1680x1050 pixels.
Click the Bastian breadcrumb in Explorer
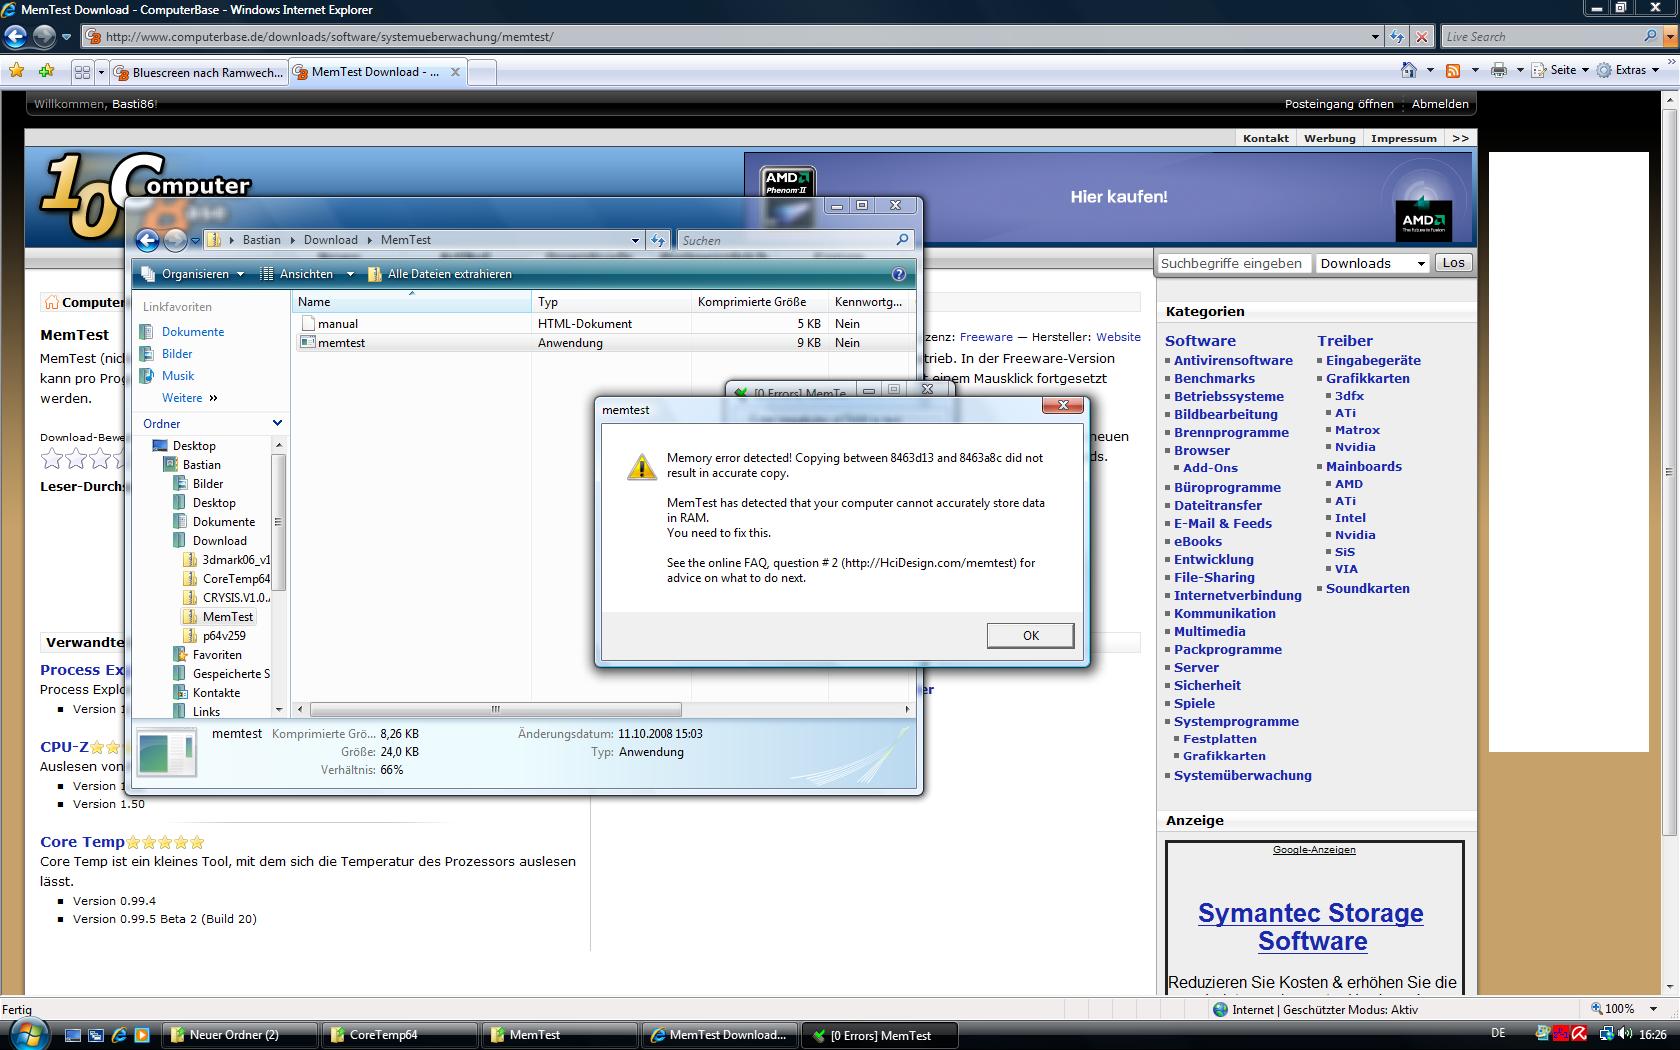tap(262, 240)
